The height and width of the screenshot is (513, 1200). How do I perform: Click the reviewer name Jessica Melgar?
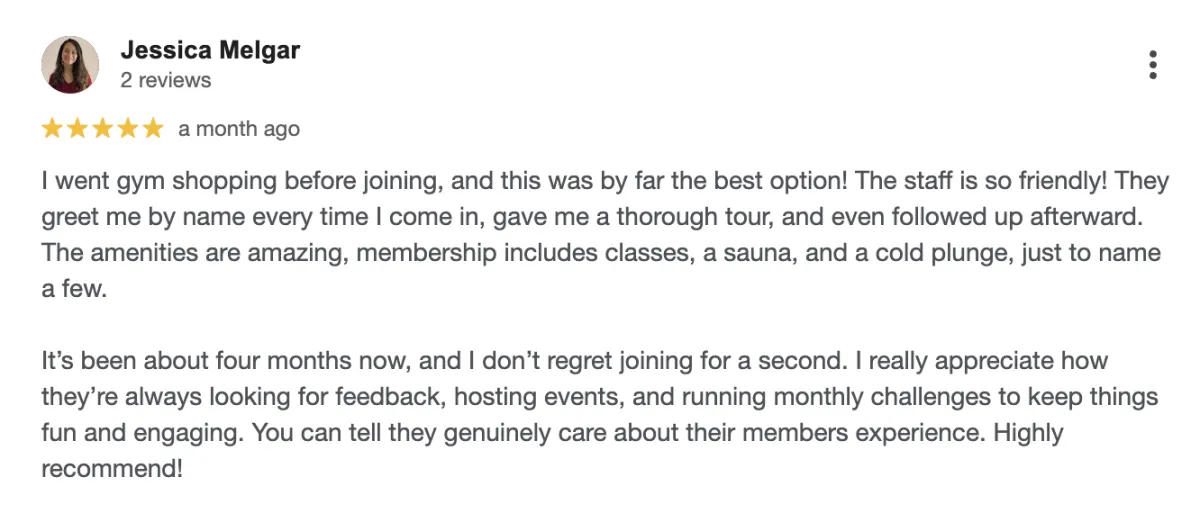tap(210, 50)
